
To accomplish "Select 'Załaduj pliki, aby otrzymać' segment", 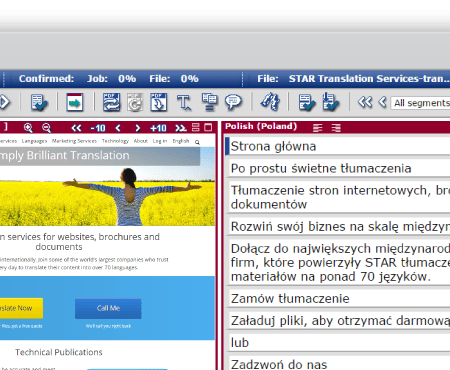I will pyautogui.click(x=339, y=321).
